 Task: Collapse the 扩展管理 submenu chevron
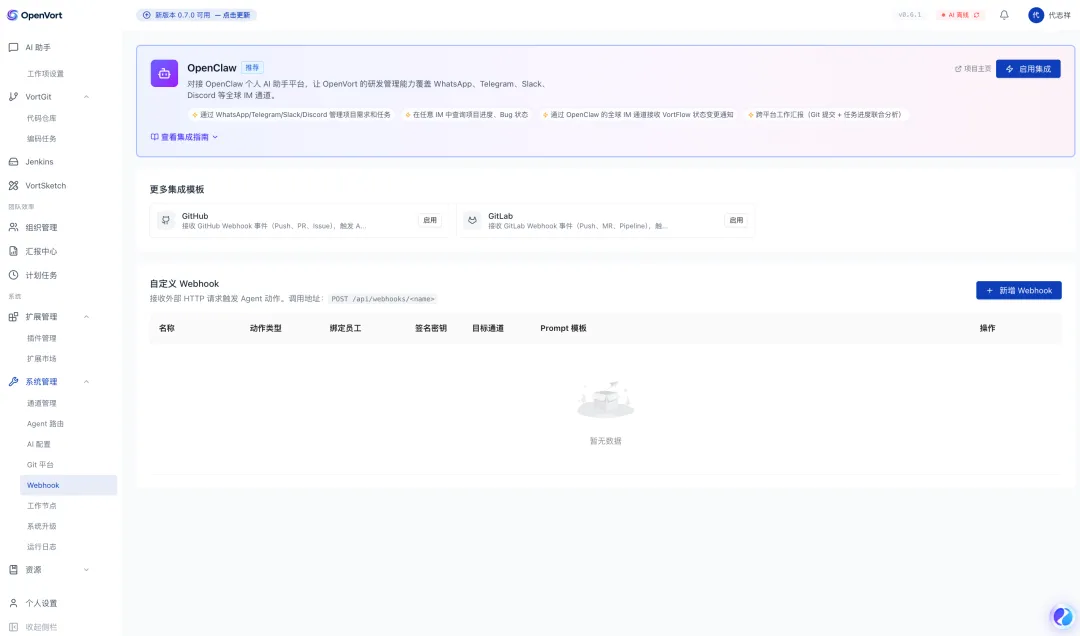coord(86,317)
